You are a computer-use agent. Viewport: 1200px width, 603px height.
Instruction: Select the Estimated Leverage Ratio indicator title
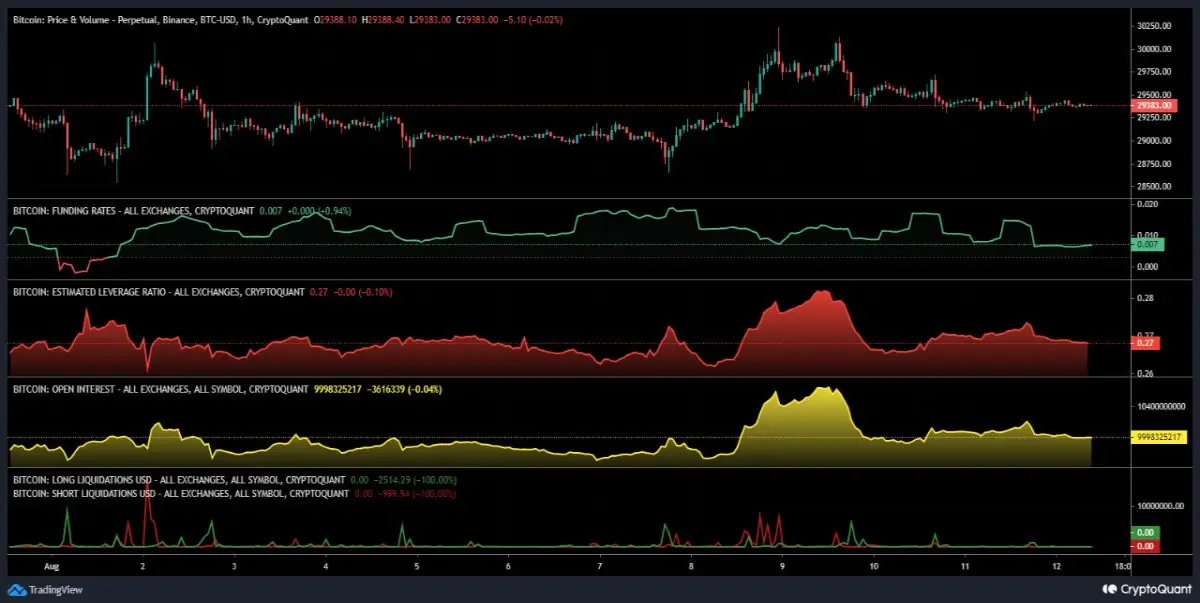(x=157, y=292)
